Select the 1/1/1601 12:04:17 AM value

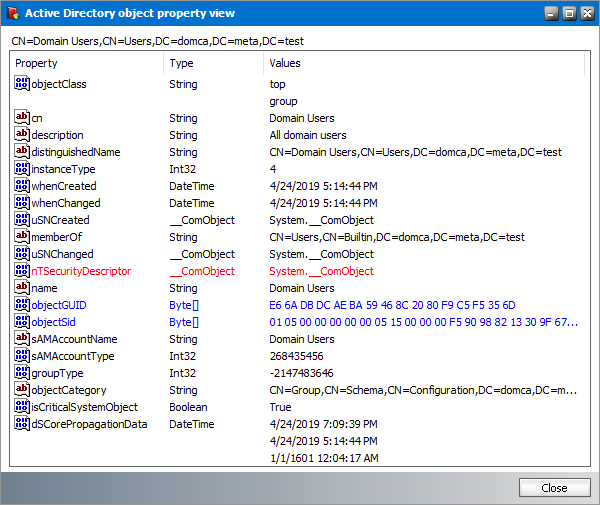[324, 458]
